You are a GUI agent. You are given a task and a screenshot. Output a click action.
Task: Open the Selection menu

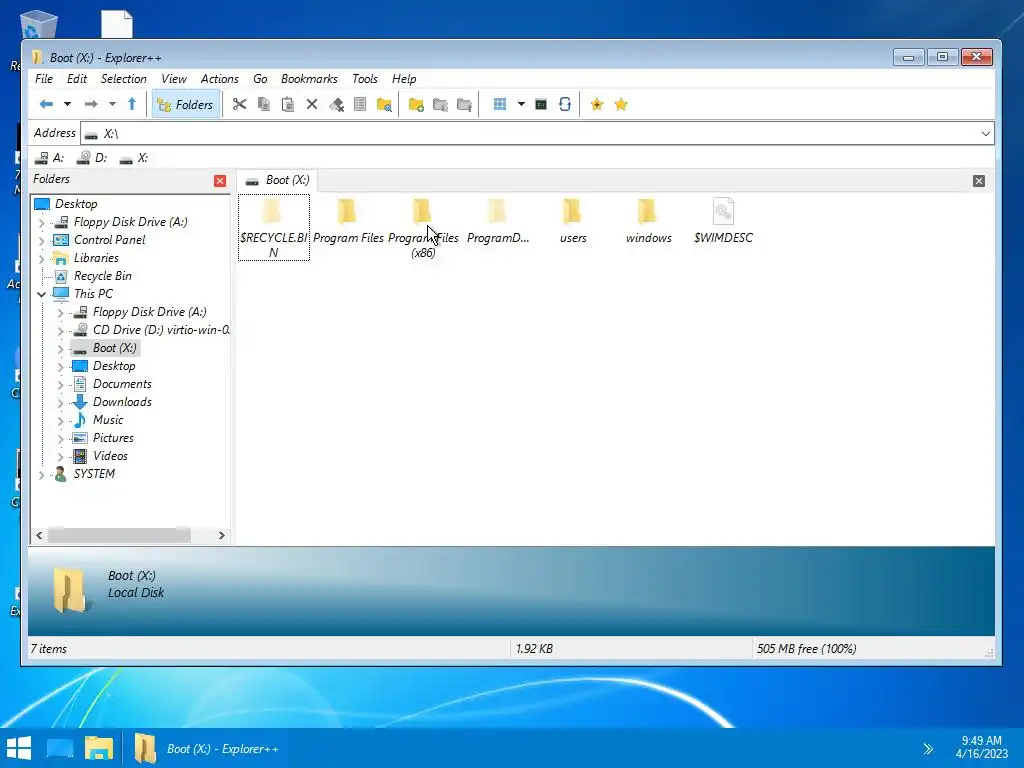tap(123, 79)
